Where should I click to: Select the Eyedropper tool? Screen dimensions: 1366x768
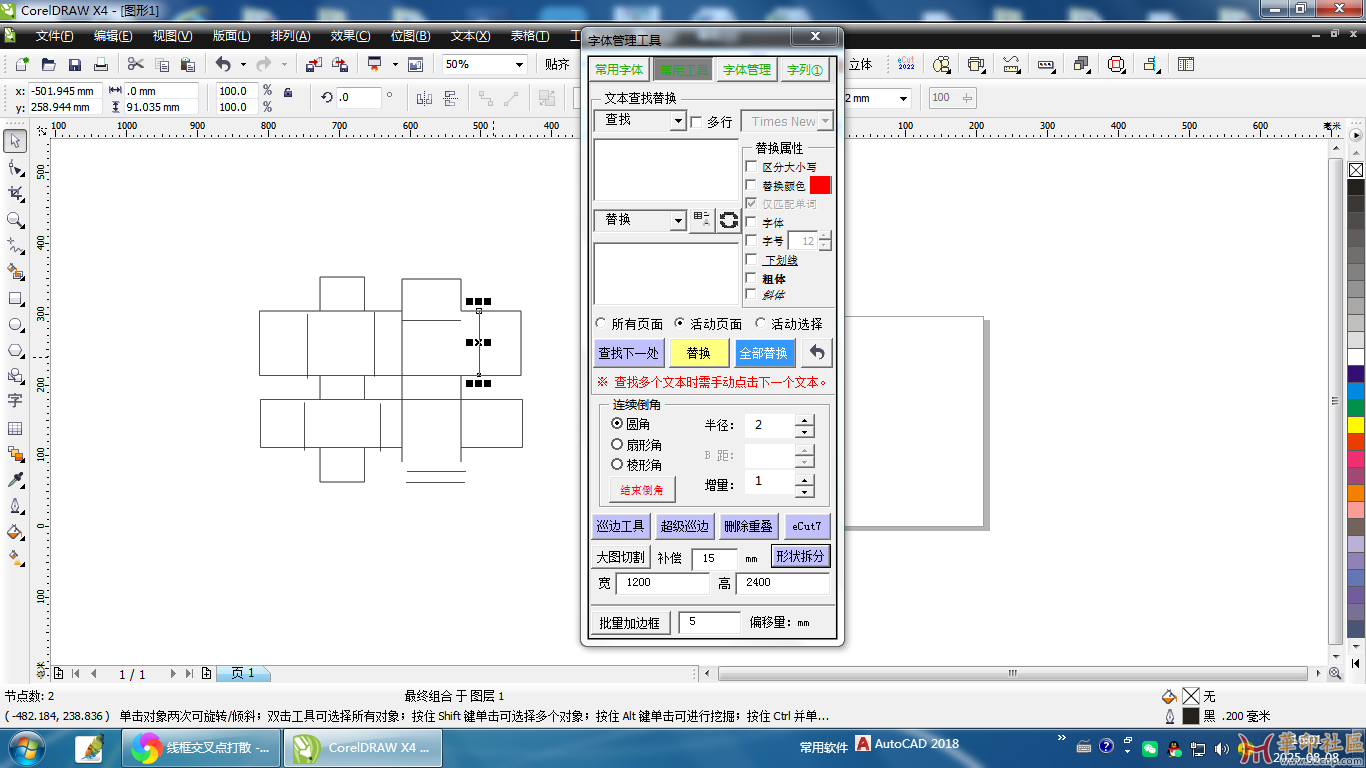(15, 480)
